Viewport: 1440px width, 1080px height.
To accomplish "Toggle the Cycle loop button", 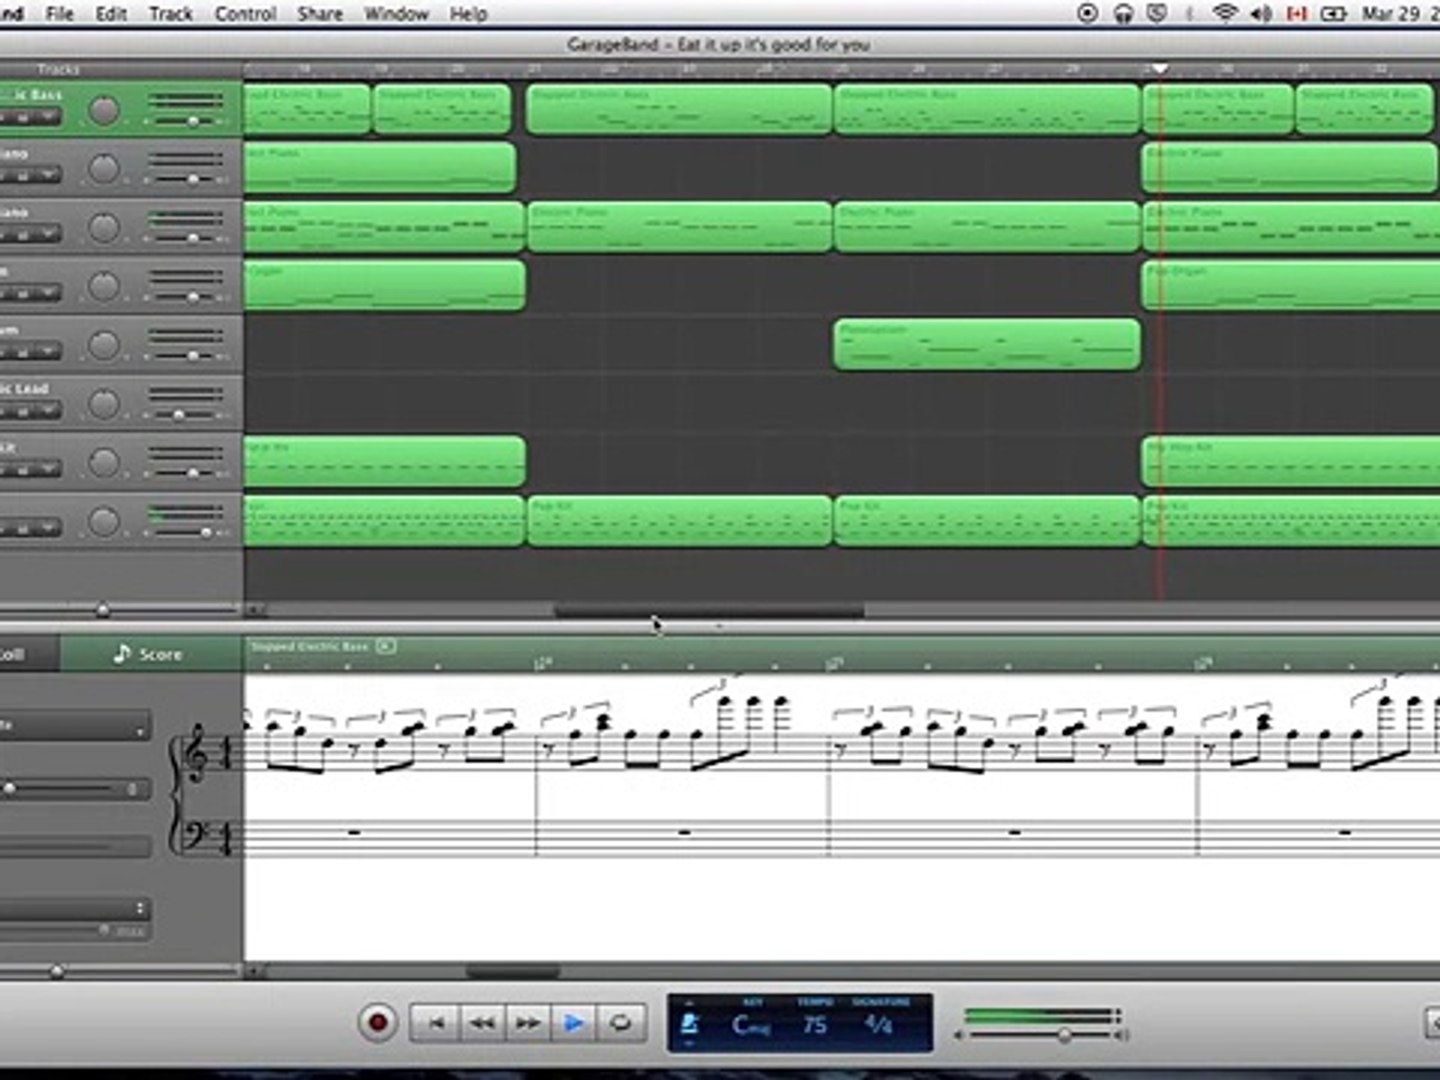I will 621,1023.
